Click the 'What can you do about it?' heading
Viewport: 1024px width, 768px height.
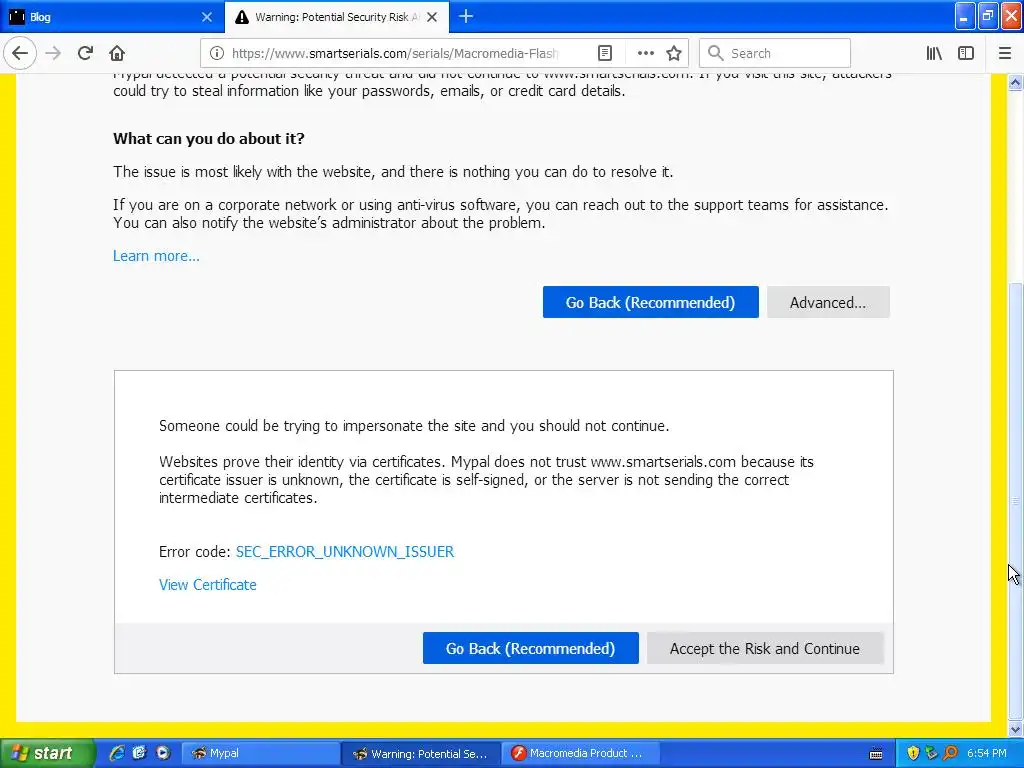(x=209, y=138)
